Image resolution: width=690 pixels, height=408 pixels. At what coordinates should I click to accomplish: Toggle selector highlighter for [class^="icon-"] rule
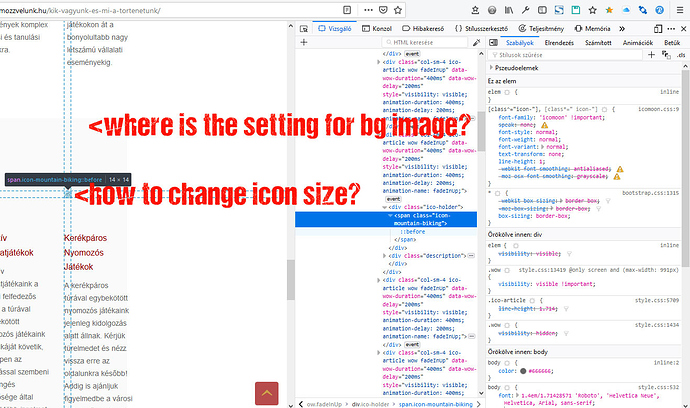click(604, 109)
